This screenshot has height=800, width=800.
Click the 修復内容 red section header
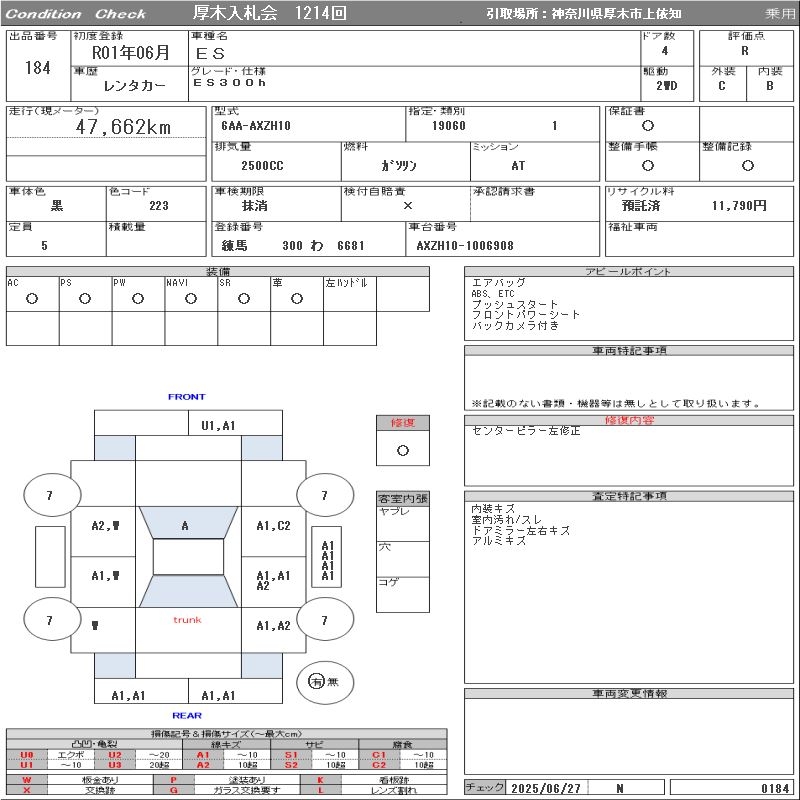pos(629,420)
